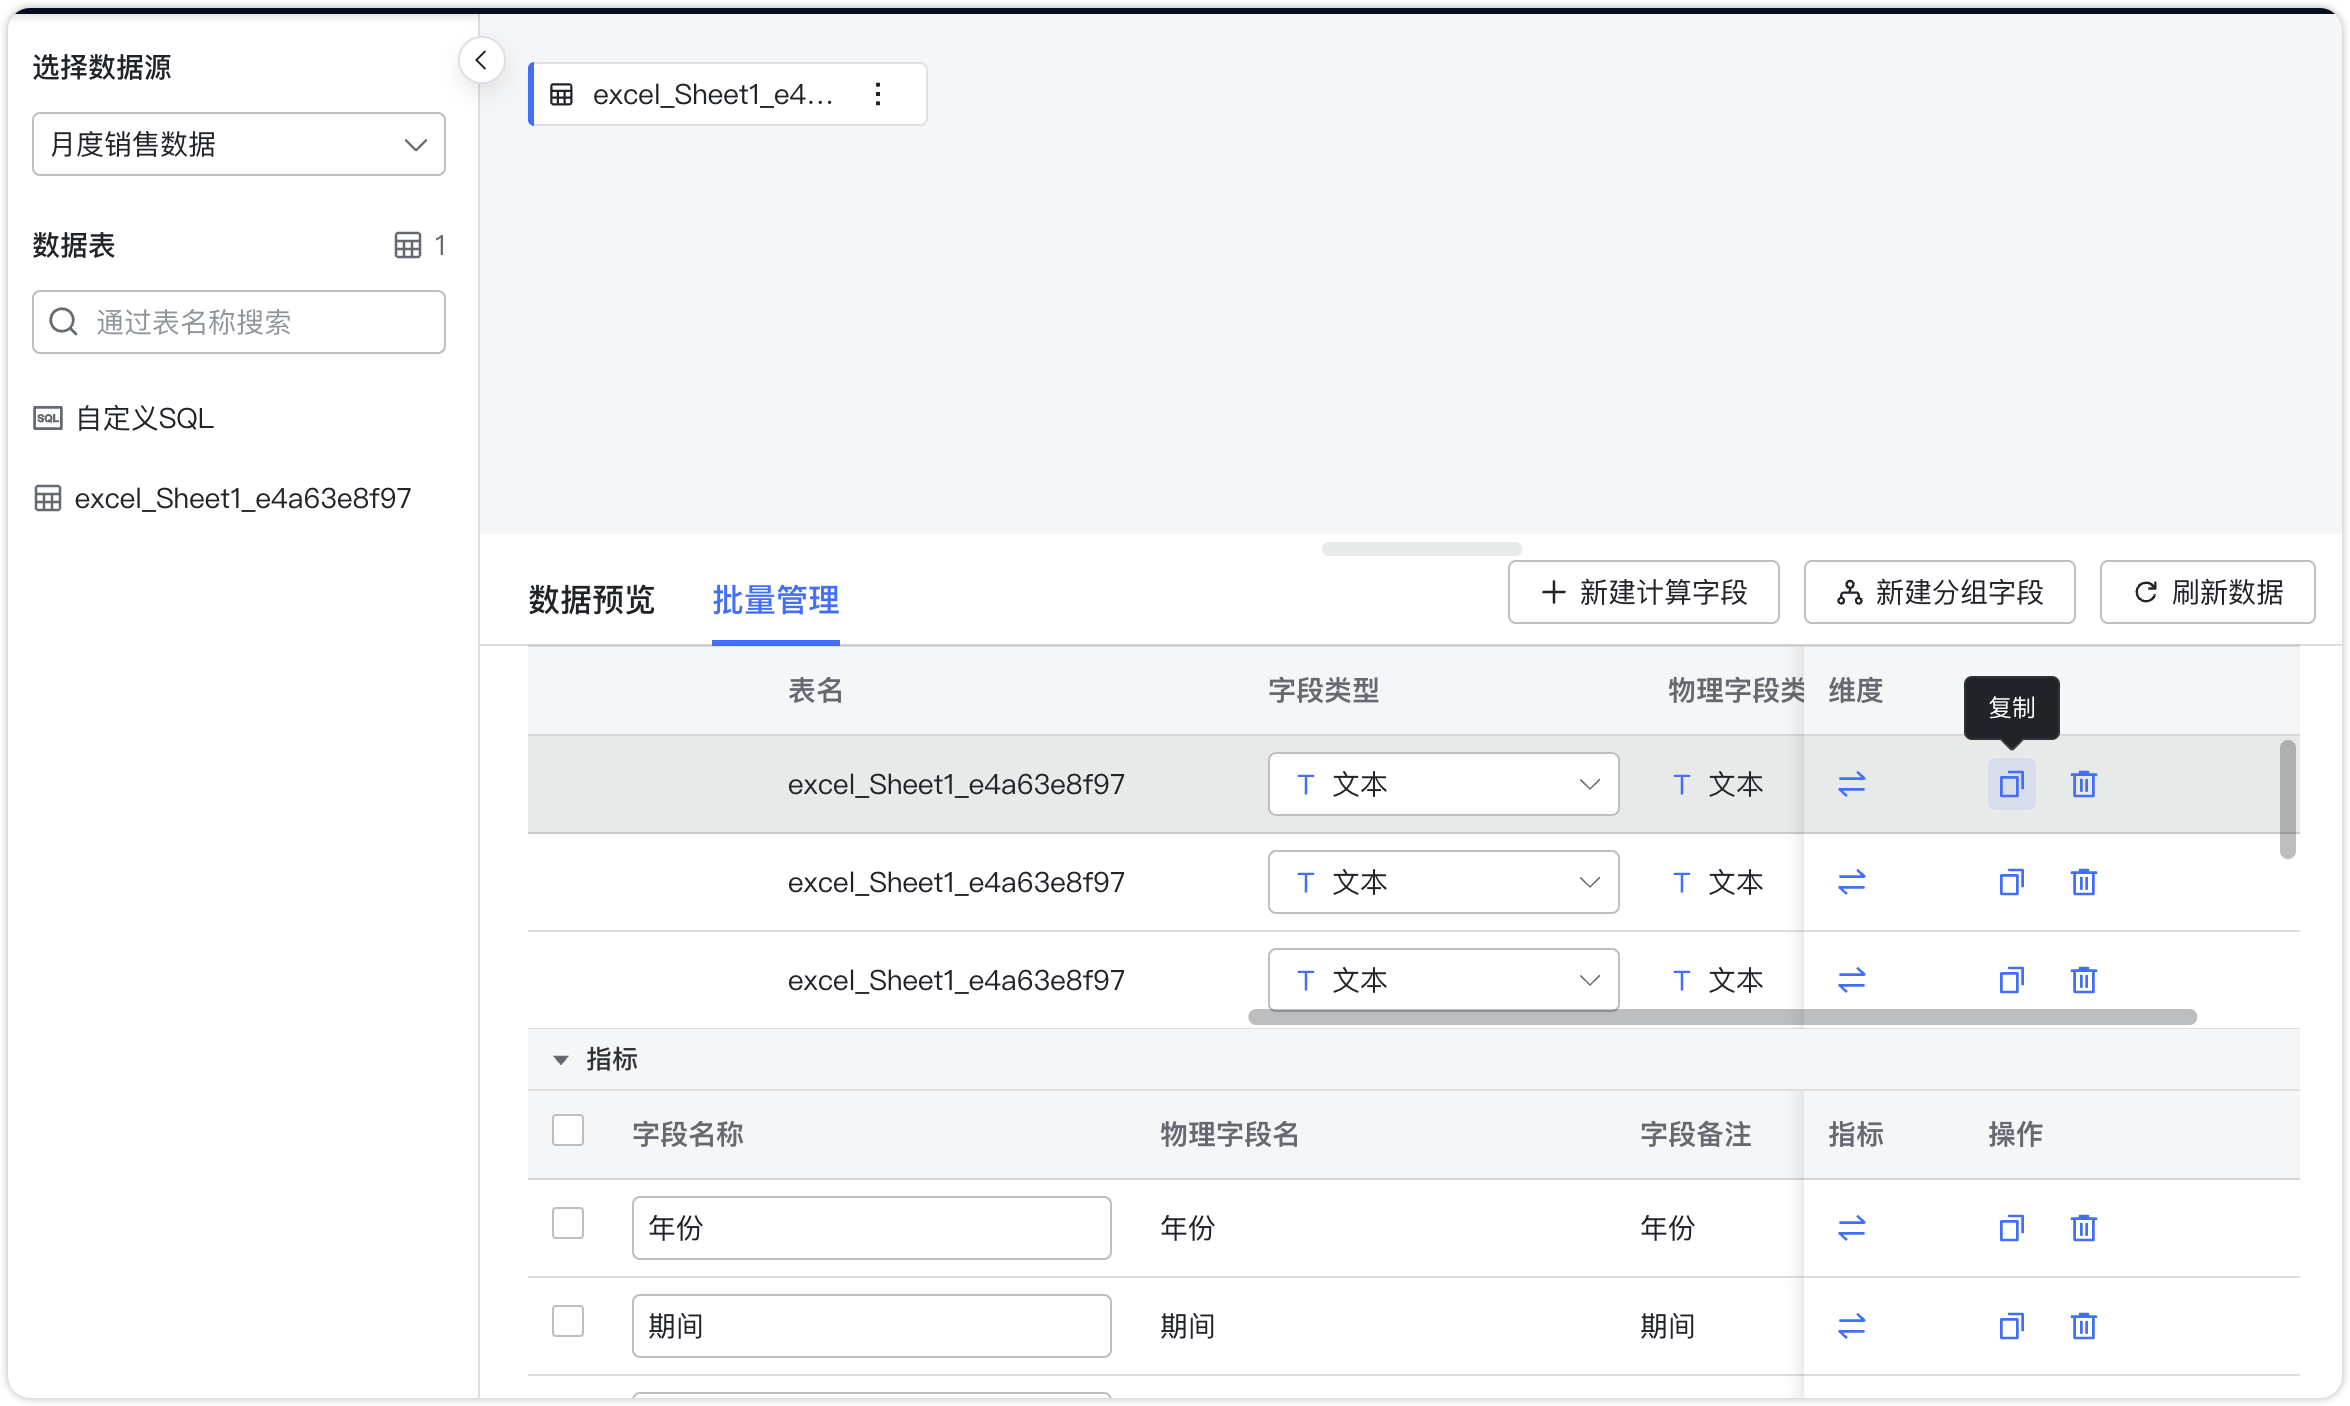The image size is (2350, 1406).
Task: Click the 期间 field name input
Action: point(872,1326)
